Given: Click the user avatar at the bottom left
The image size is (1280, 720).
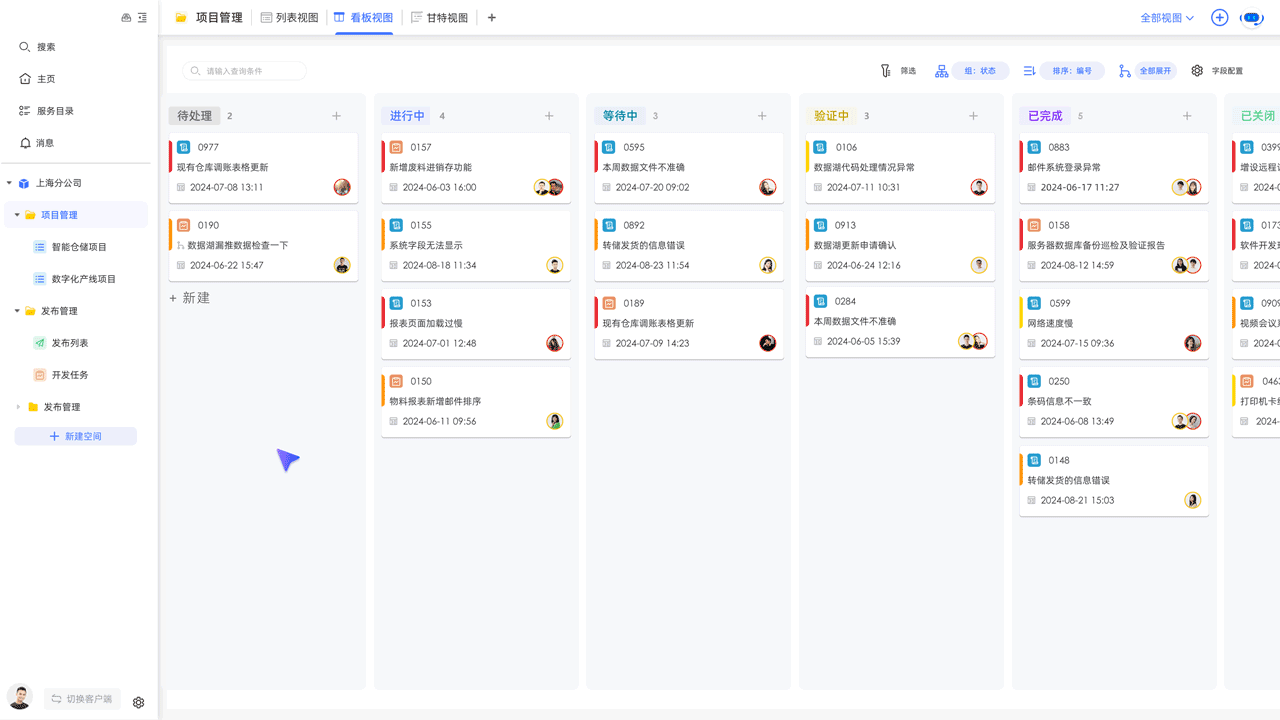Looking at the screenshot, I should point(19,696).
